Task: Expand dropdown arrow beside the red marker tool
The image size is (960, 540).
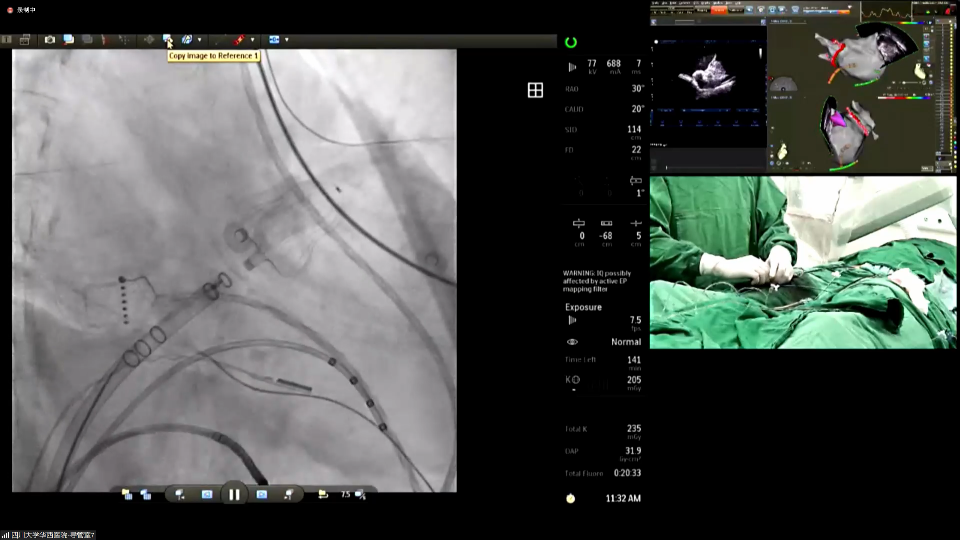Action: coord(252,40)
